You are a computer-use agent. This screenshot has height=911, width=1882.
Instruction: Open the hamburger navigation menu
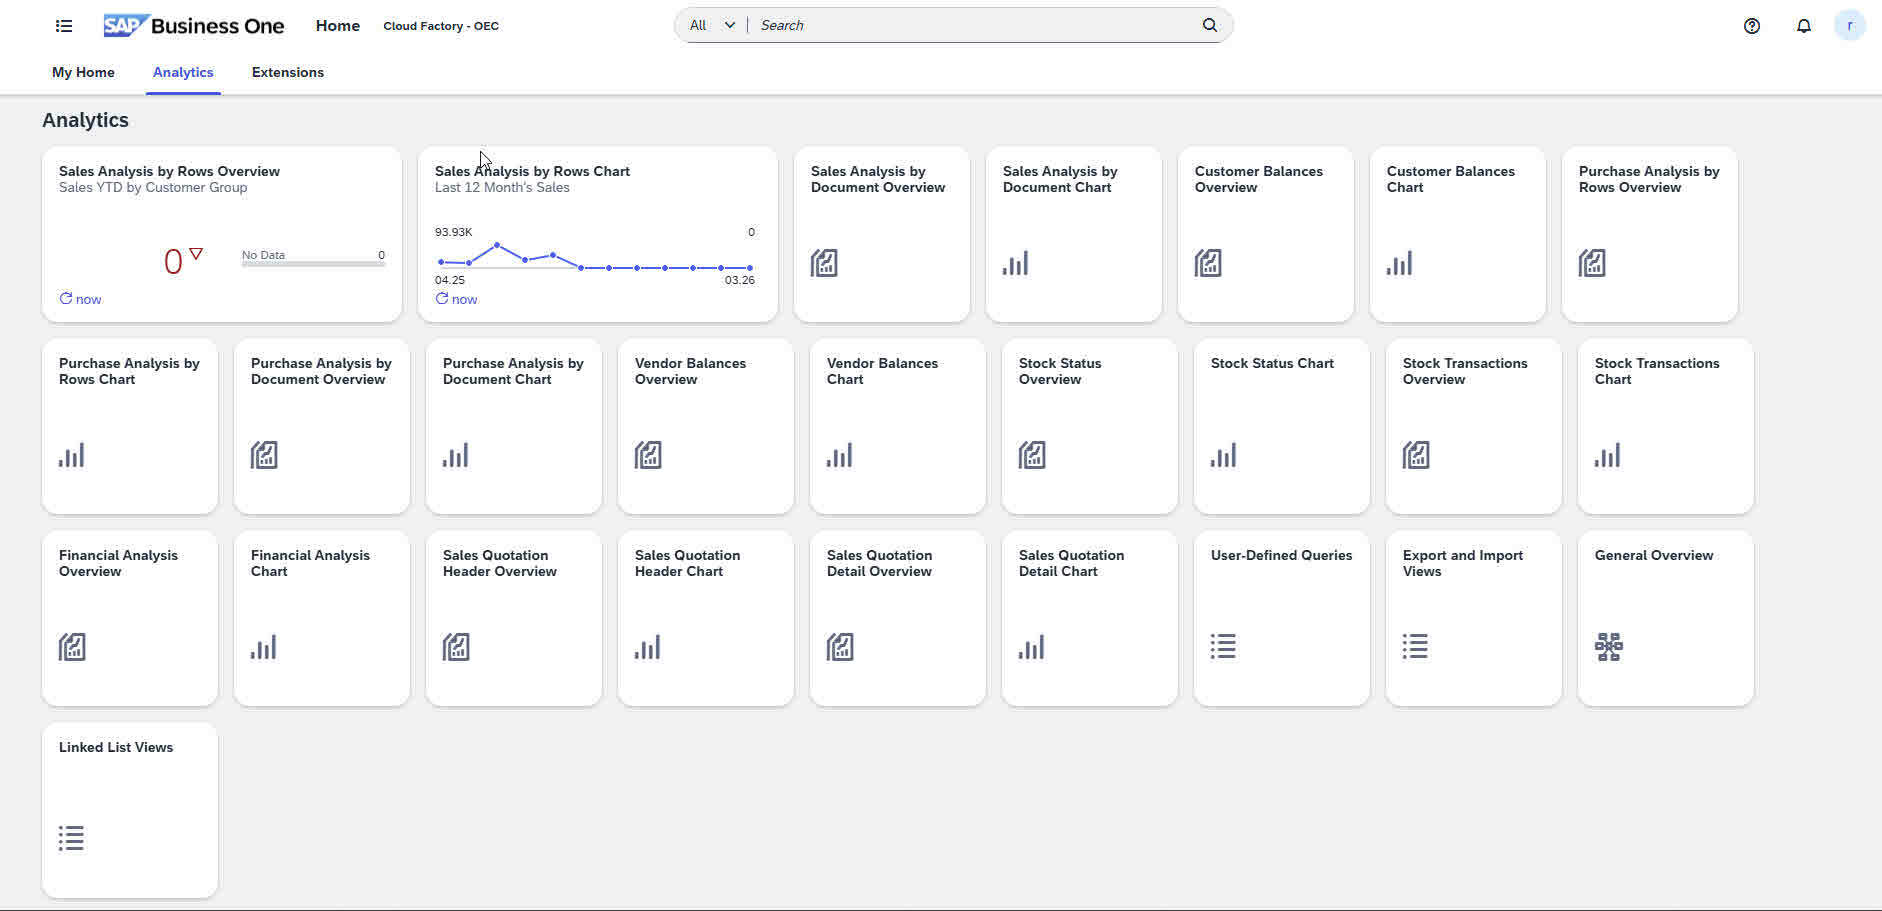click(x=63, y=25)
